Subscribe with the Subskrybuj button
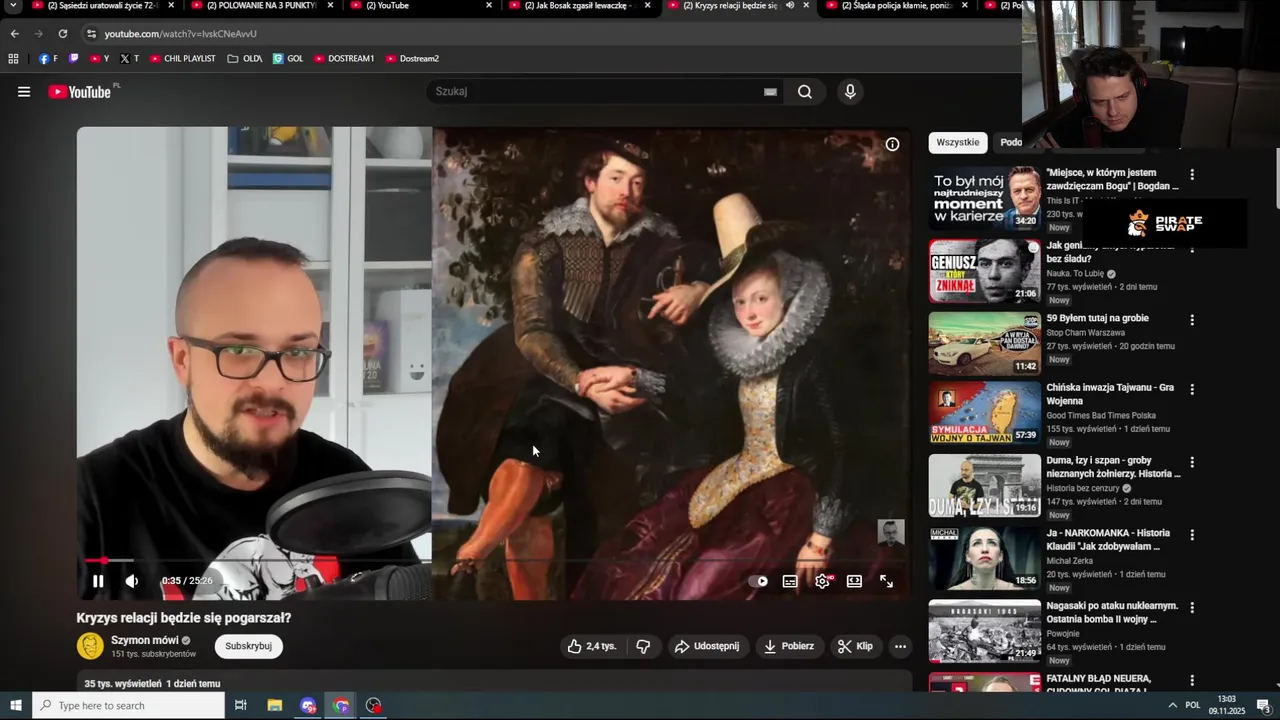Screen dimensions: 1280x720 point(249,646)
